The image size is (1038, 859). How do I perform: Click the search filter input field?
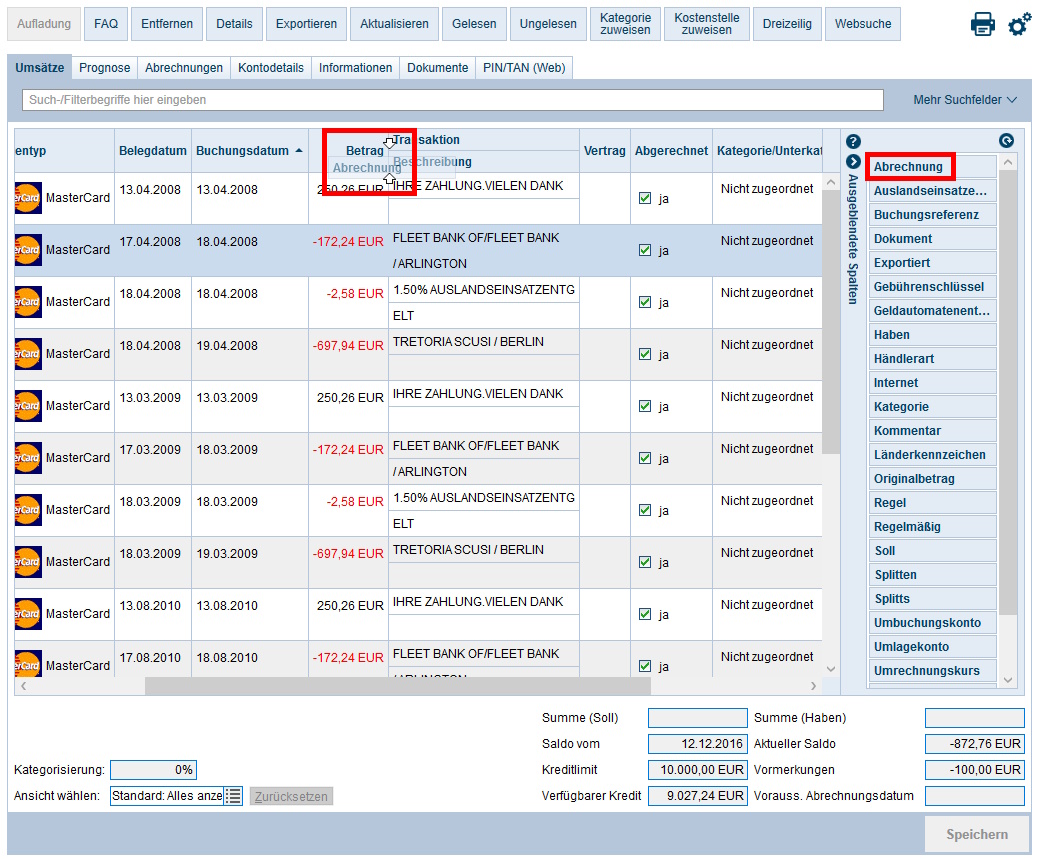click(452, 100)
